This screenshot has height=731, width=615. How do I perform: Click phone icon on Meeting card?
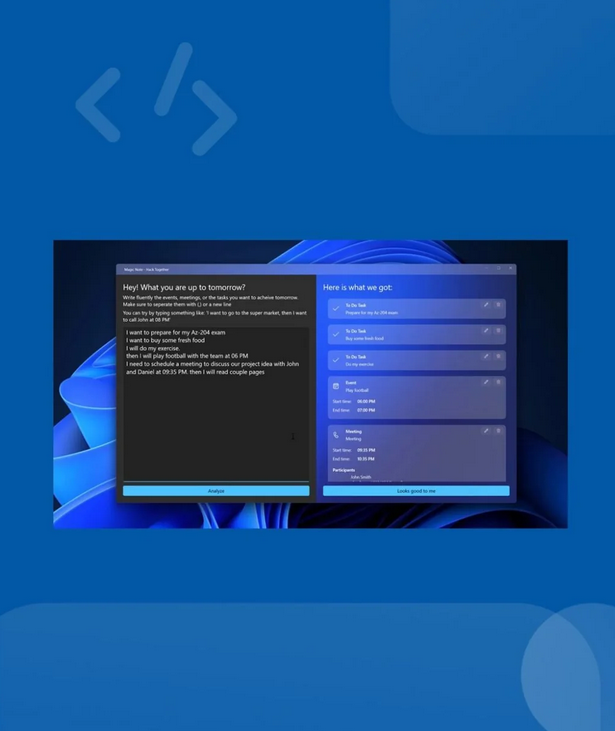click(x=336, y=435)
